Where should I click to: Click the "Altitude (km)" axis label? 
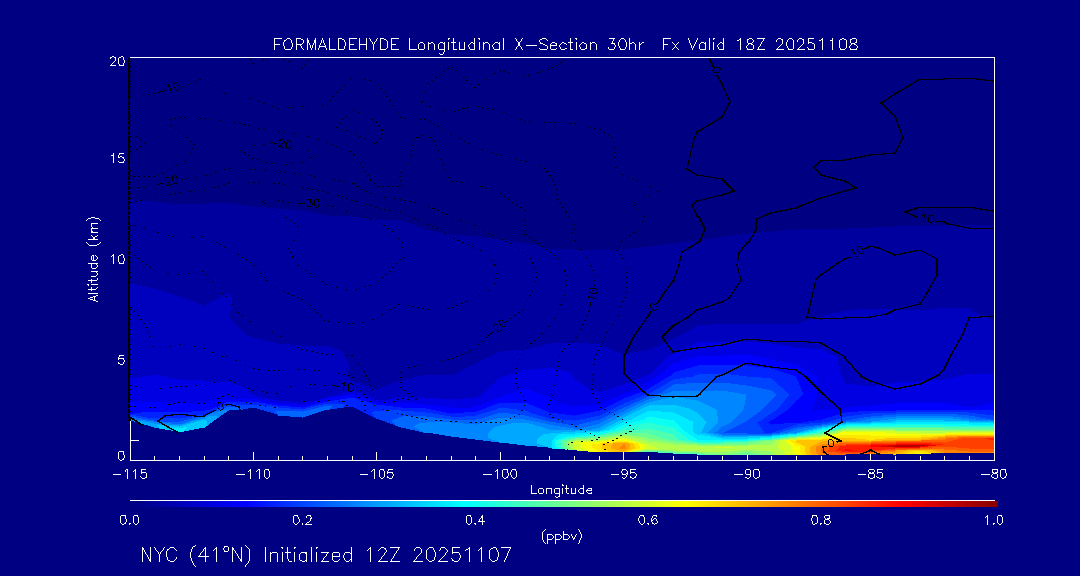click(x=94, y=258)
